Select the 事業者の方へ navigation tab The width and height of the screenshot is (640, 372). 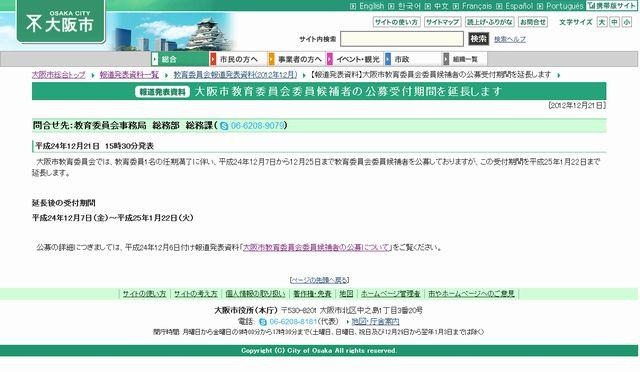(x=297, y=59)
